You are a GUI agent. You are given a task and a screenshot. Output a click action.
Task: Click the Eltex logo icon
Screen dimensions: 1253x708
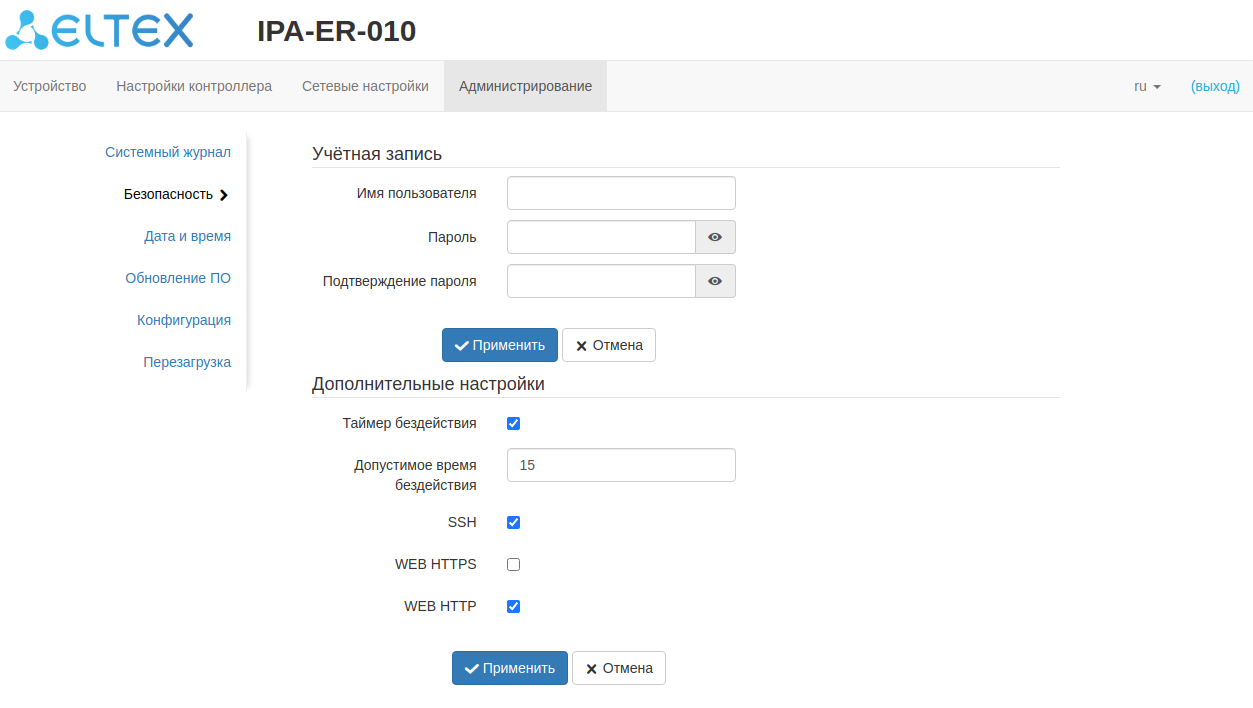(27, 31)
